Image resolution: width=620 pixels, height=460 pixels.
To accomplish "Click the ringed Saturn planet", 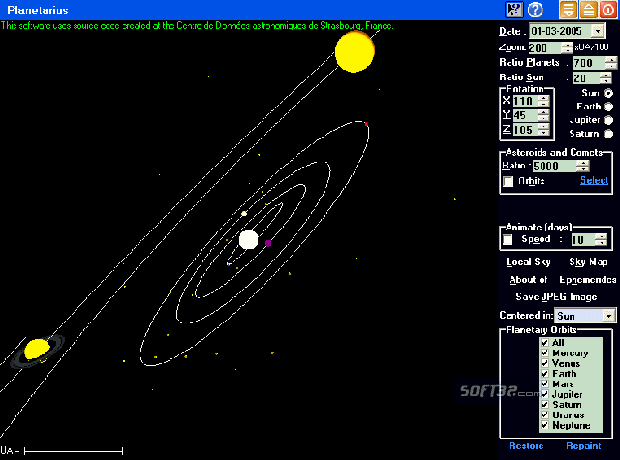I will click(37, 350).
